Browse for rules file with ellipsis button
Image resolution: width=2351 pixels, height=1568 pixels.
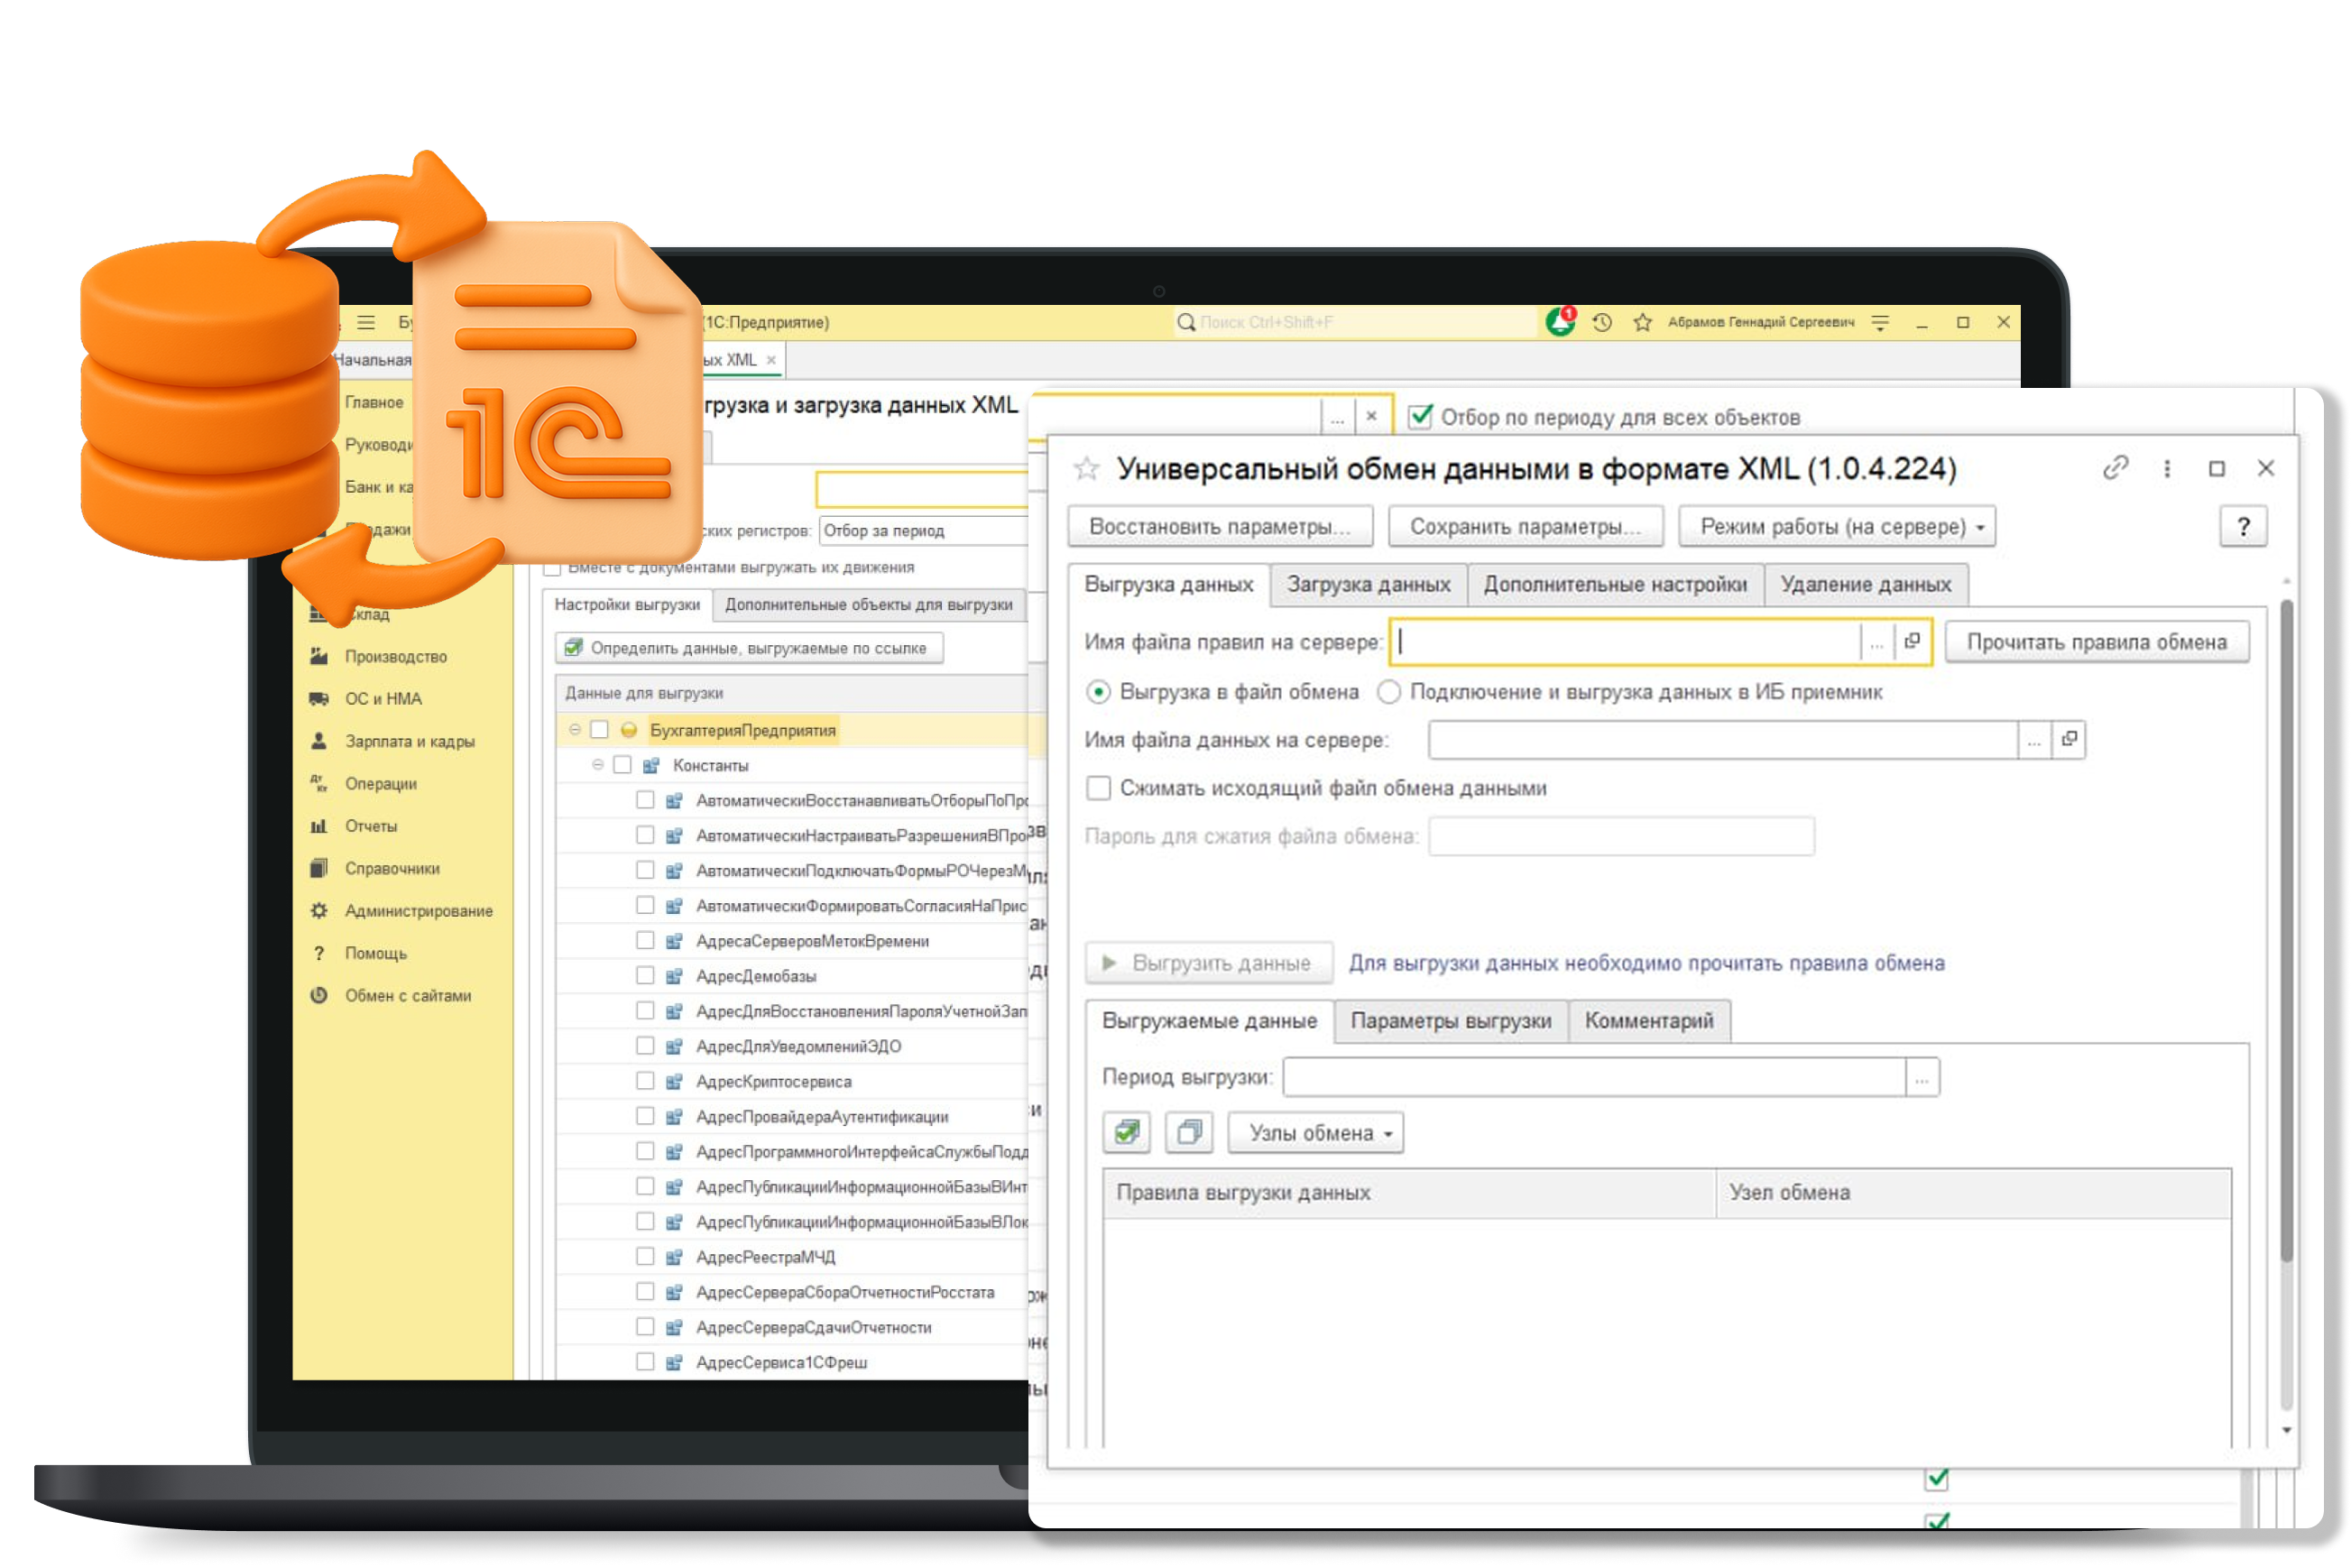(x=1877, y=642)
